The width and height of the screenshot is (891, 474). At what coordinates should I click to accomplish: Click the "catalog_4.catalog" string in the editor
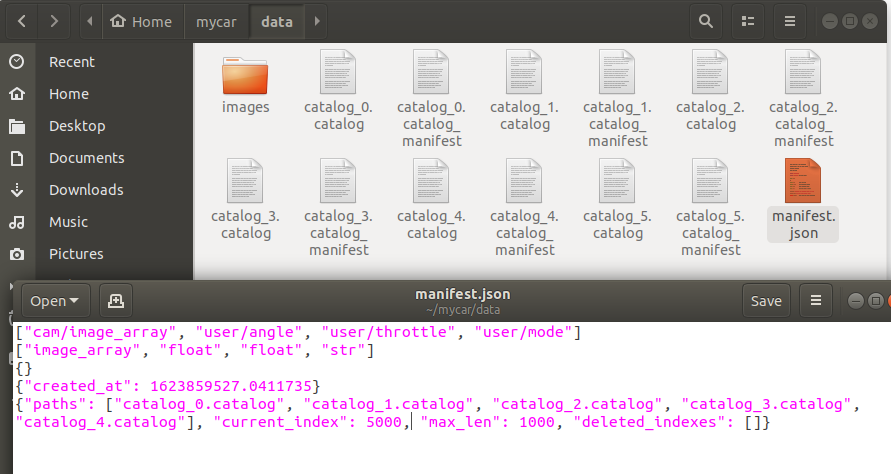tap(100, 422)
